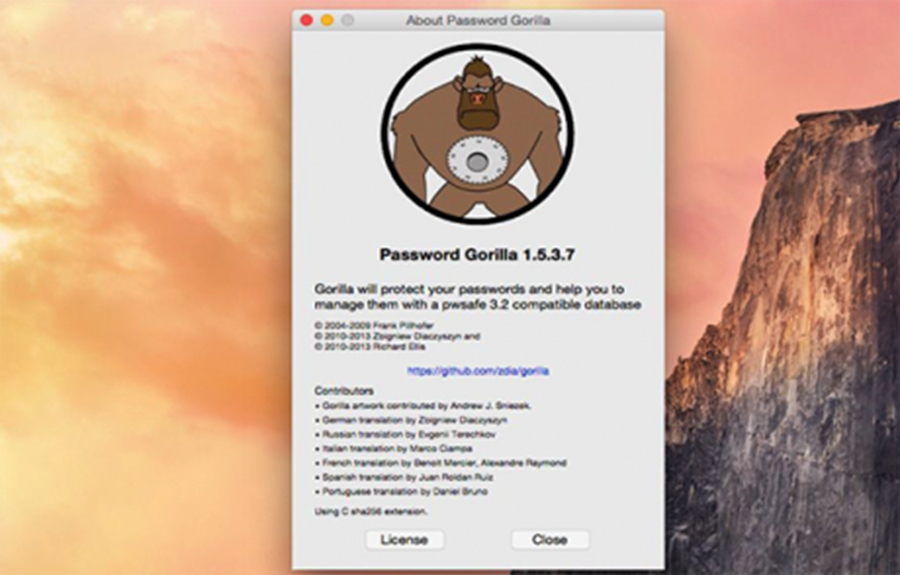900x575 pixels.
Task: Dismiss the dialog with the Close button
Action: click(x=550, y=539)
